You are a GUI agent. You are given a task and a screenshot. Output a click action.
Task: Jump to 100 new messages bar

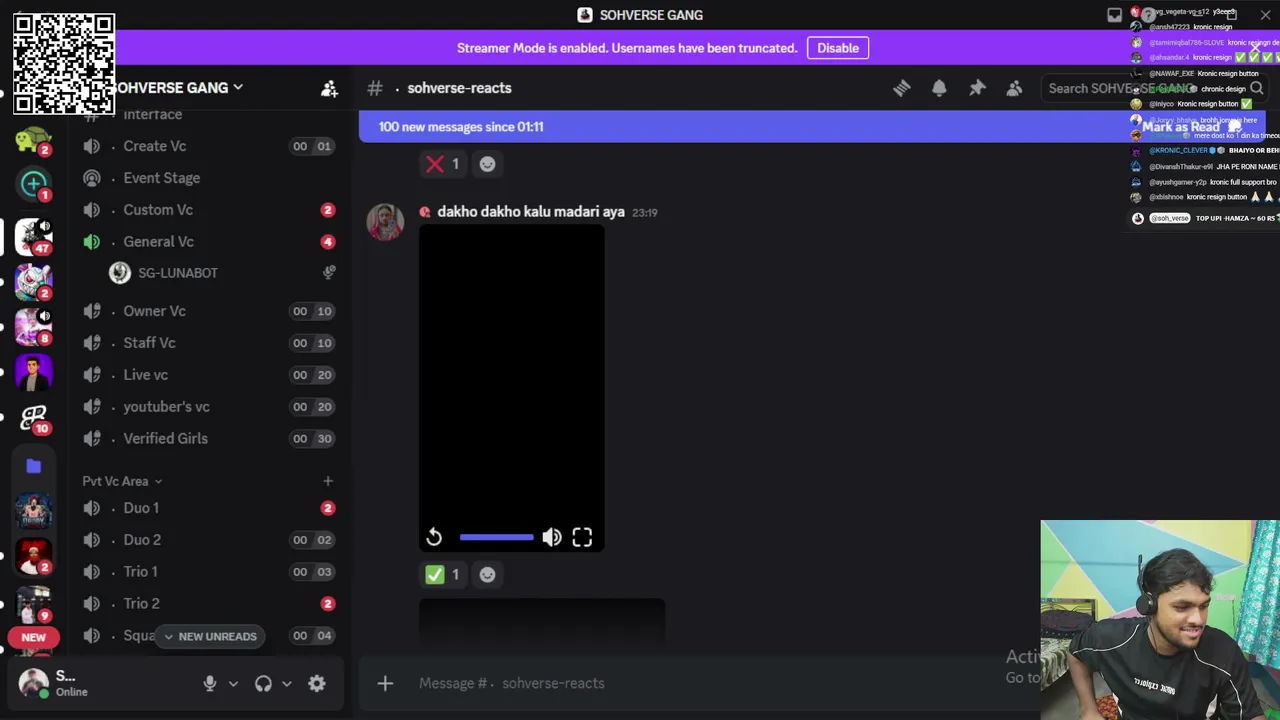(461, 127)
